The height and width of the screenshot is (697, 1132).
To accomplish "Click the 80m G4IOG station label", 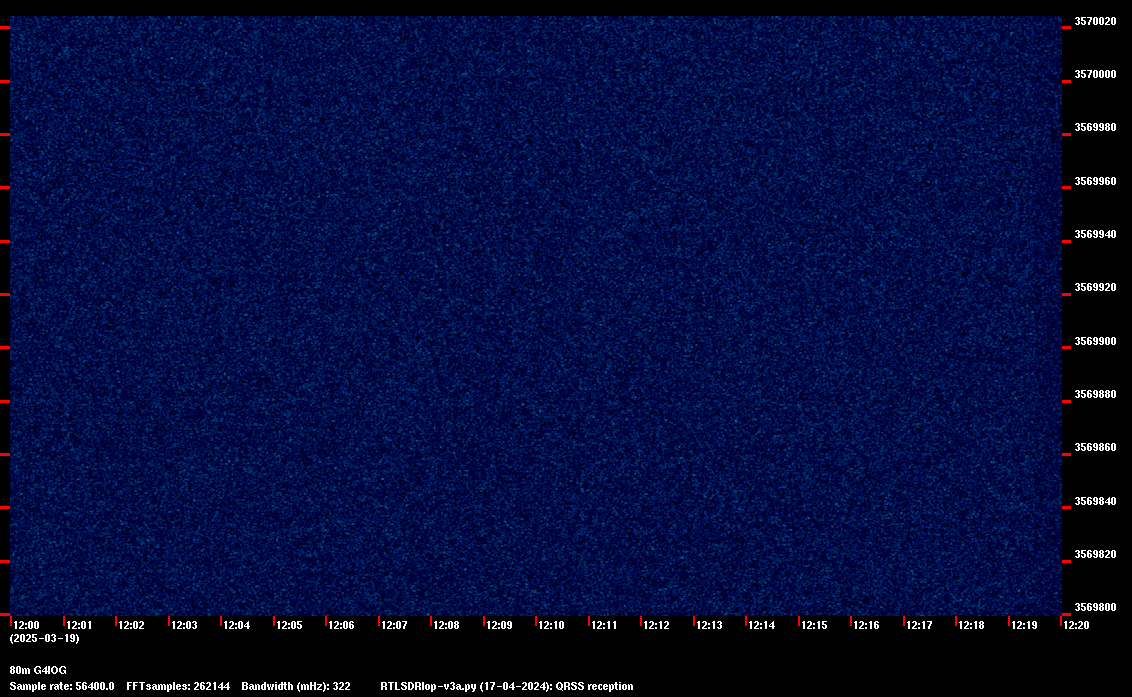I will (38, 670).
